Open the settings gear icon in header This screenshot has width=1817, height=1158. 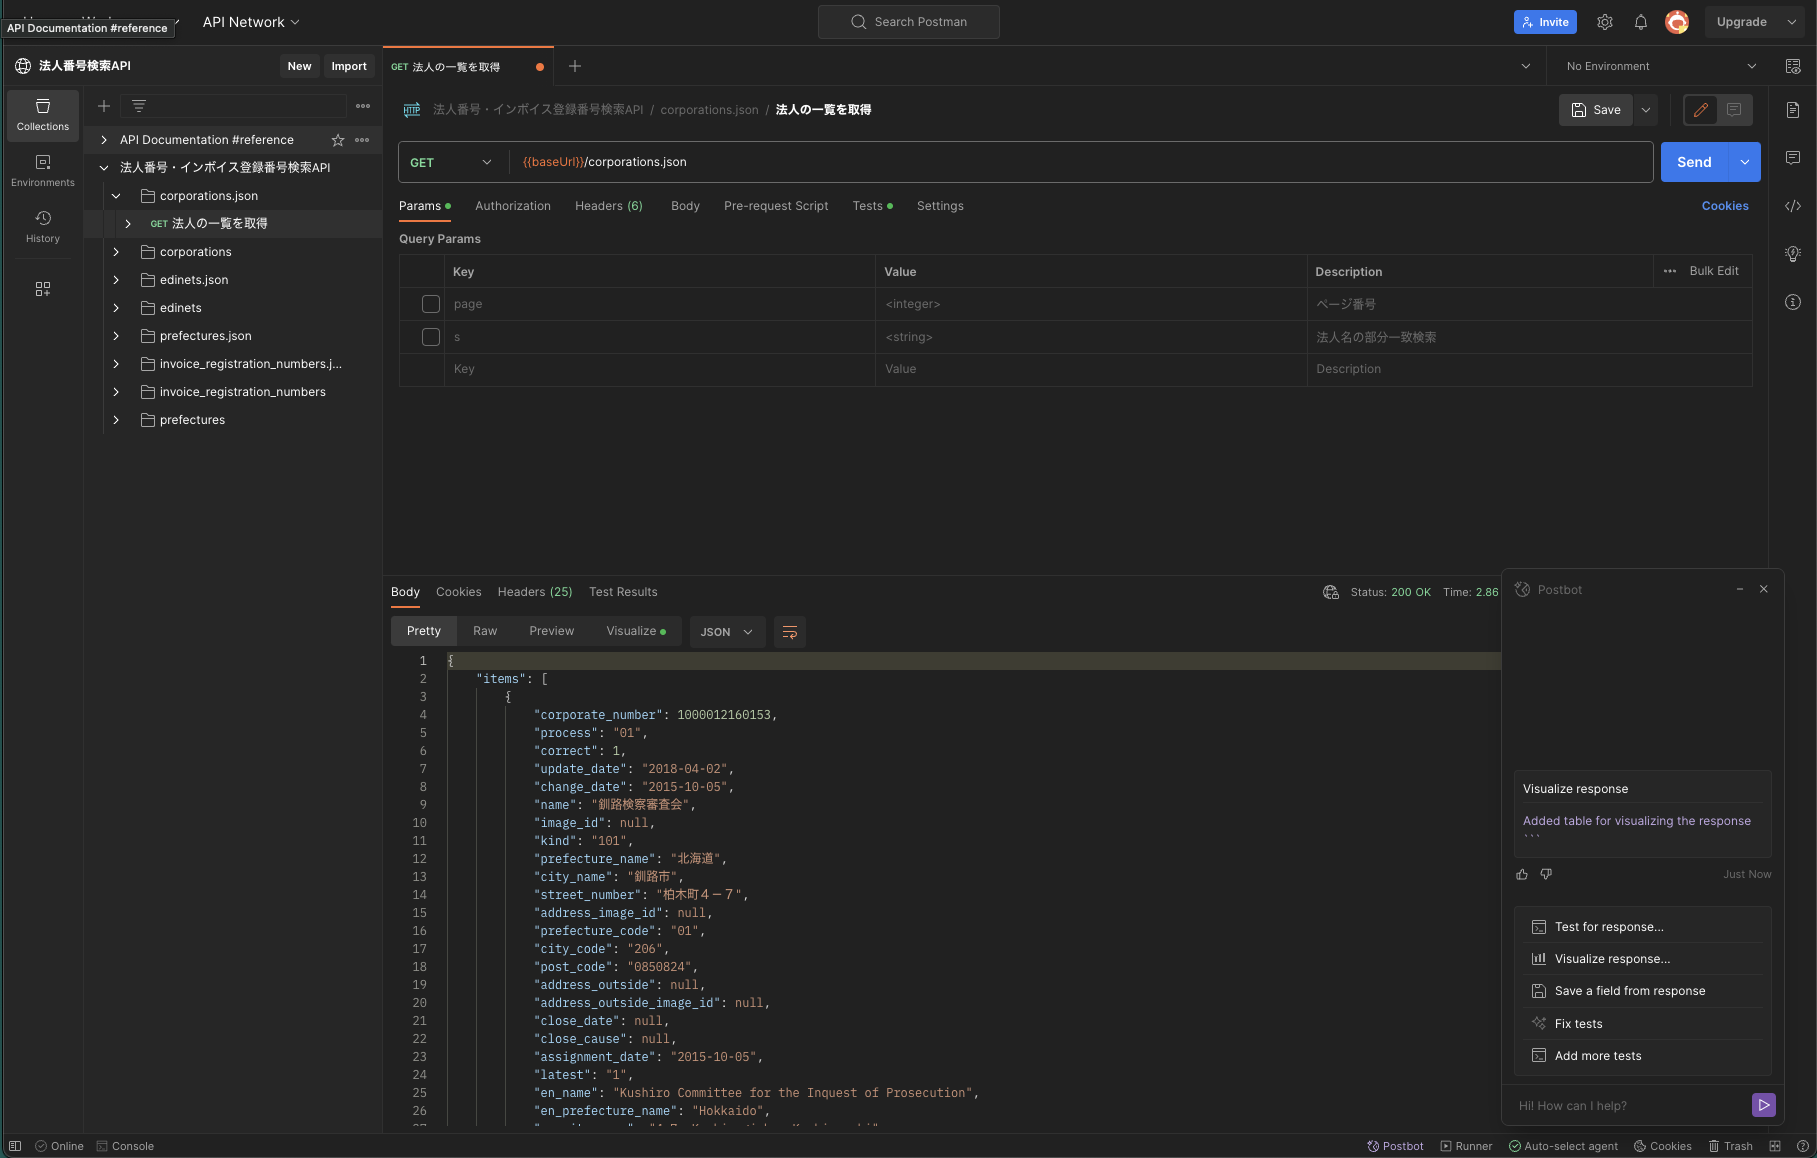(x=1605, y=22)
